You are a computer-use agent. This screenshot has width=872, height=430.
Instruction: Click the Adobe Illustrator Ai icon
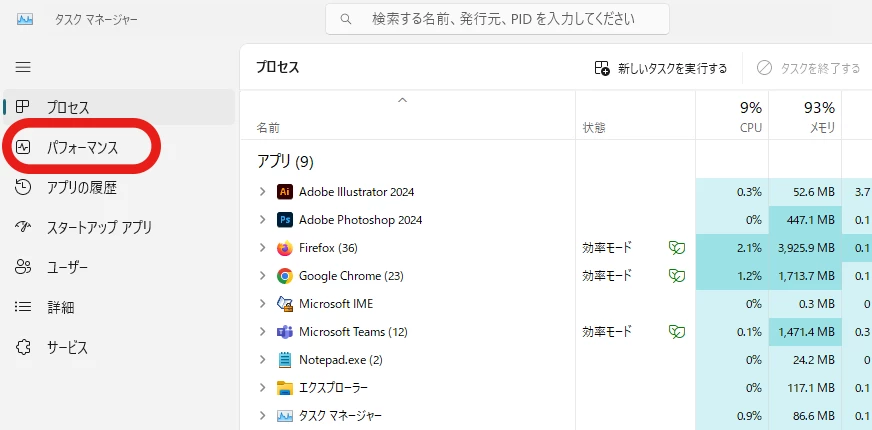[x=285, y=192]
